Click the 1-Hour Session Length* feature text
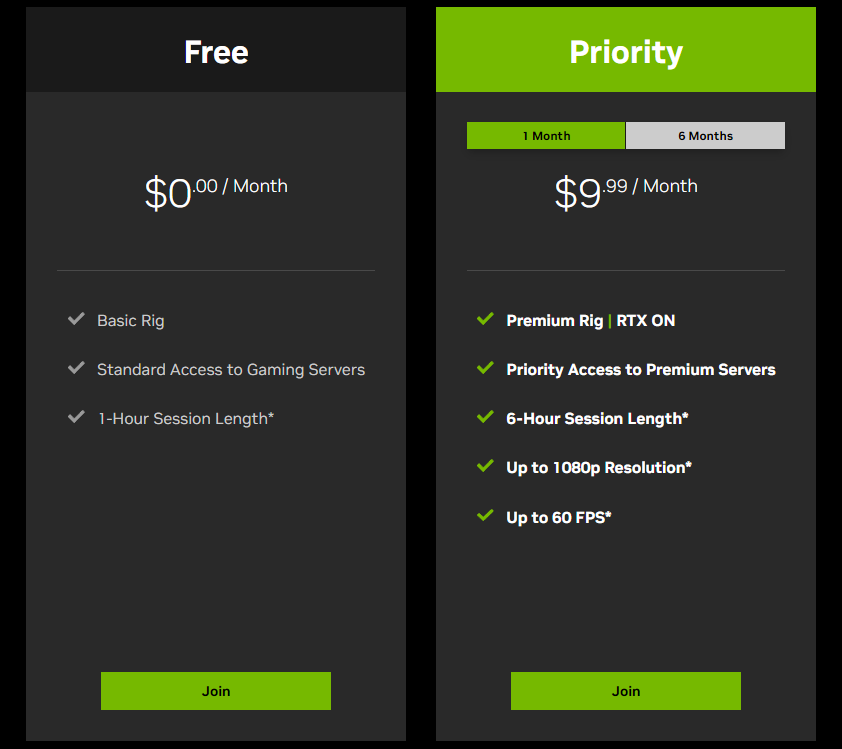The width and height of the screenshot is (842, 749). [x=185, y=419]
